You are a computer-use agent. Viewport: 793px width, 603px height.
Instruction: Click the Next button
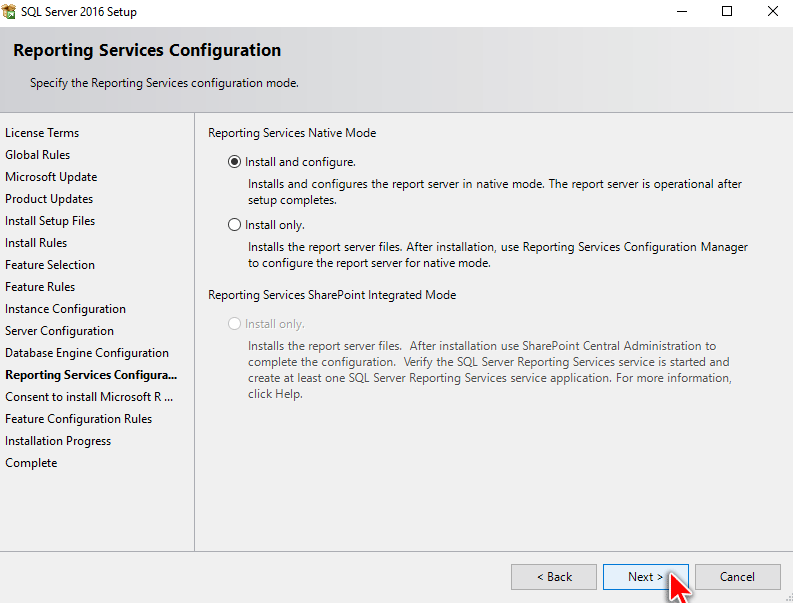pos(645,577)
